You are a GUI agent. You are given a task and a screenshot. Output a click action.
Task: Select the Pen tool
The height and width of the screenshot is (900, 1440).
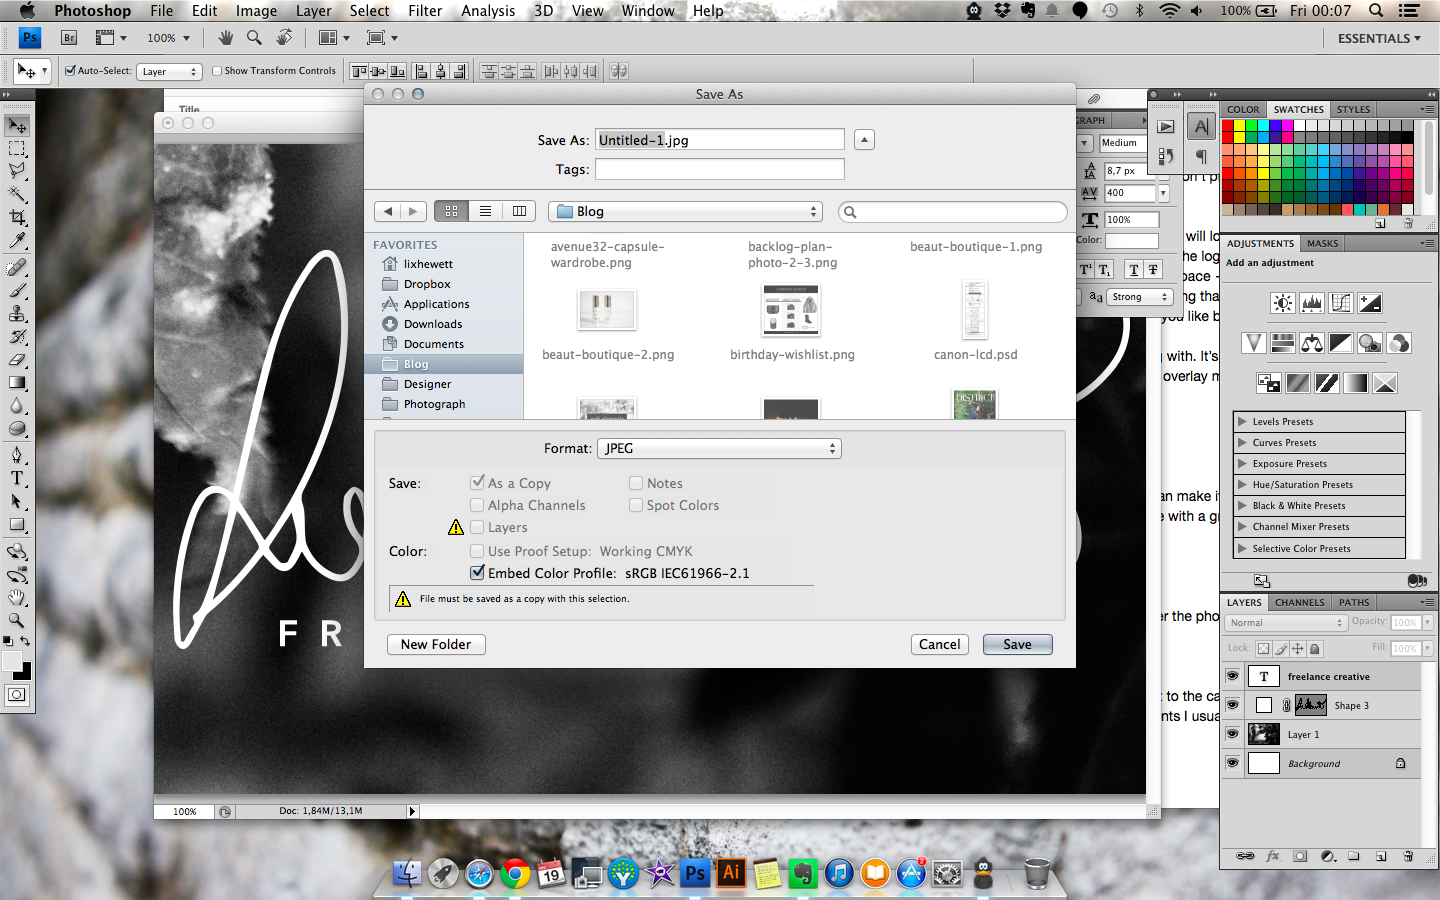pyautogui.click(x=17, y=455)
